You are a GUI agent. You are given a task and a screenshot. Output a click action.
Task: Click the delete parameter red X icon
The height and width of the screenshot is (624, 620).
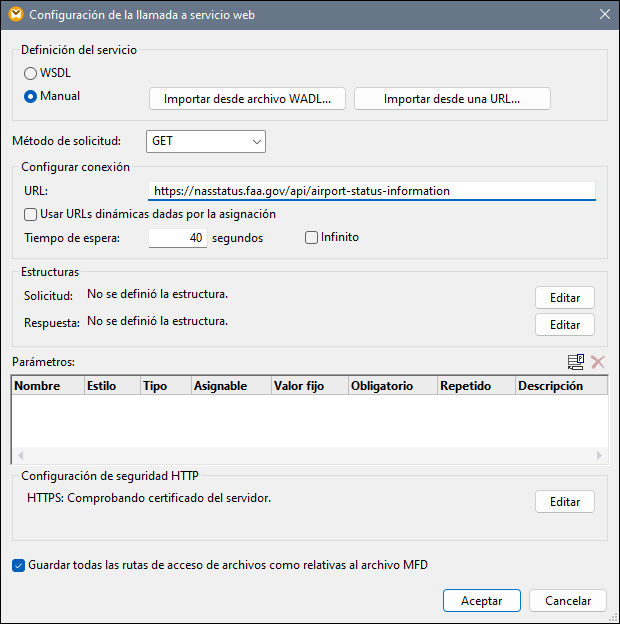[x=598, y=362]
